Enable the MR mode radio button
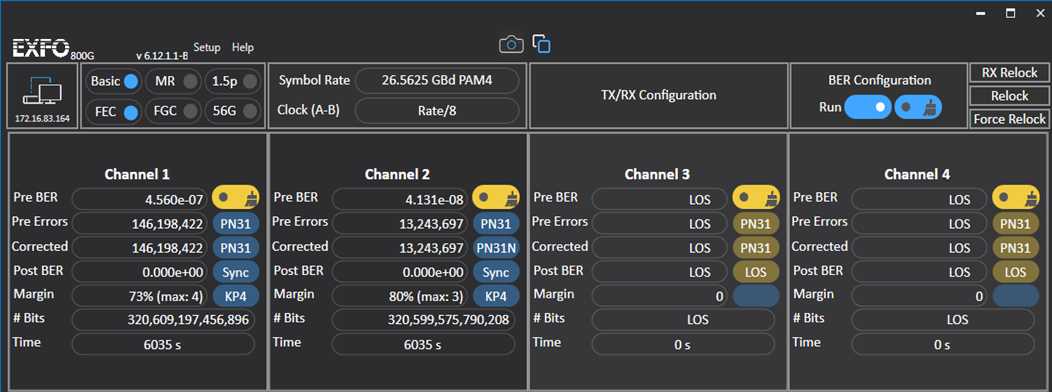Screen dimensions: 1052x392 point(191,82)
